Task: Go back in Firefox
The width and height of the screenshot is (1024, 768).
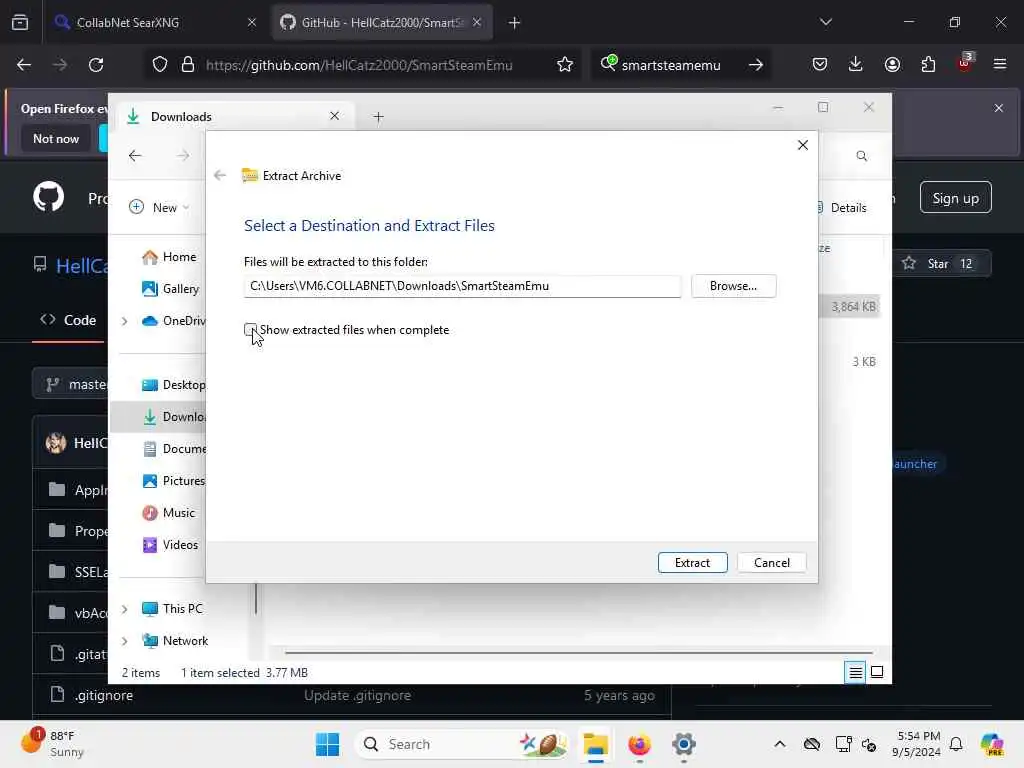Action: (24, 65)
